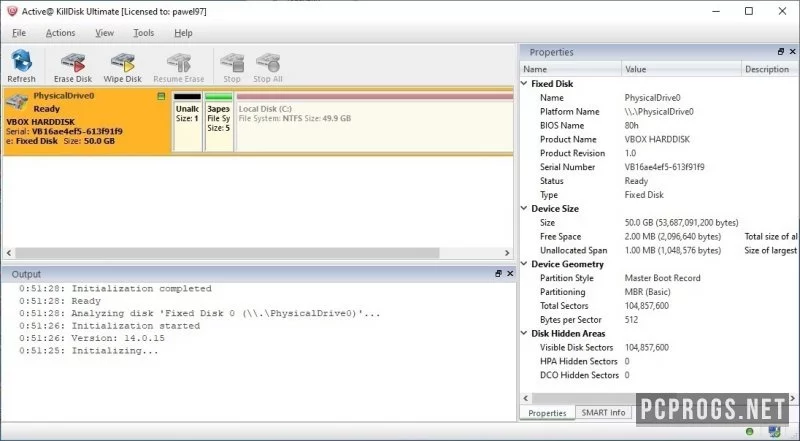Select the Properties tab at bottom
The width and height of the screenshot is (800, 441).
pos(547,413)
